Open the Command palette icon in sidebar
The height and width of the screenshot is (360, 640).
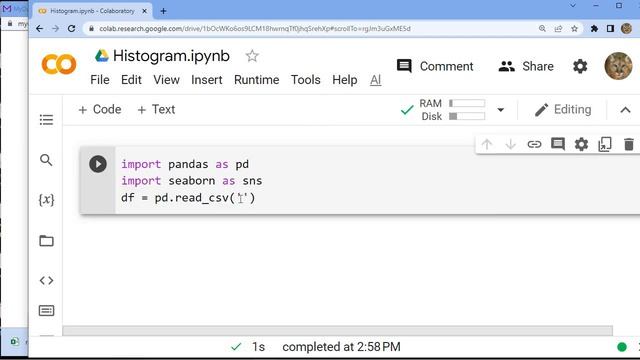pos(46,311)
